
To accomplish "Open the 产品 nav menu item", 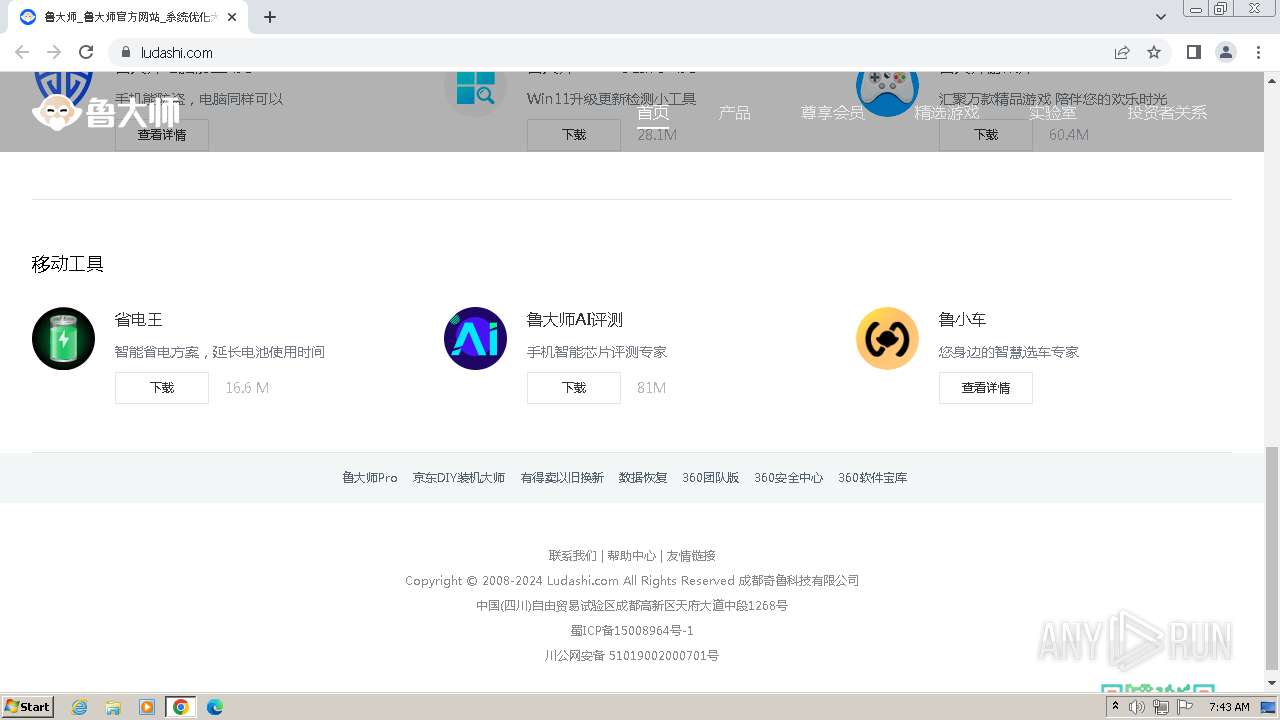I will pyautogui.click(x=734, y=113).
